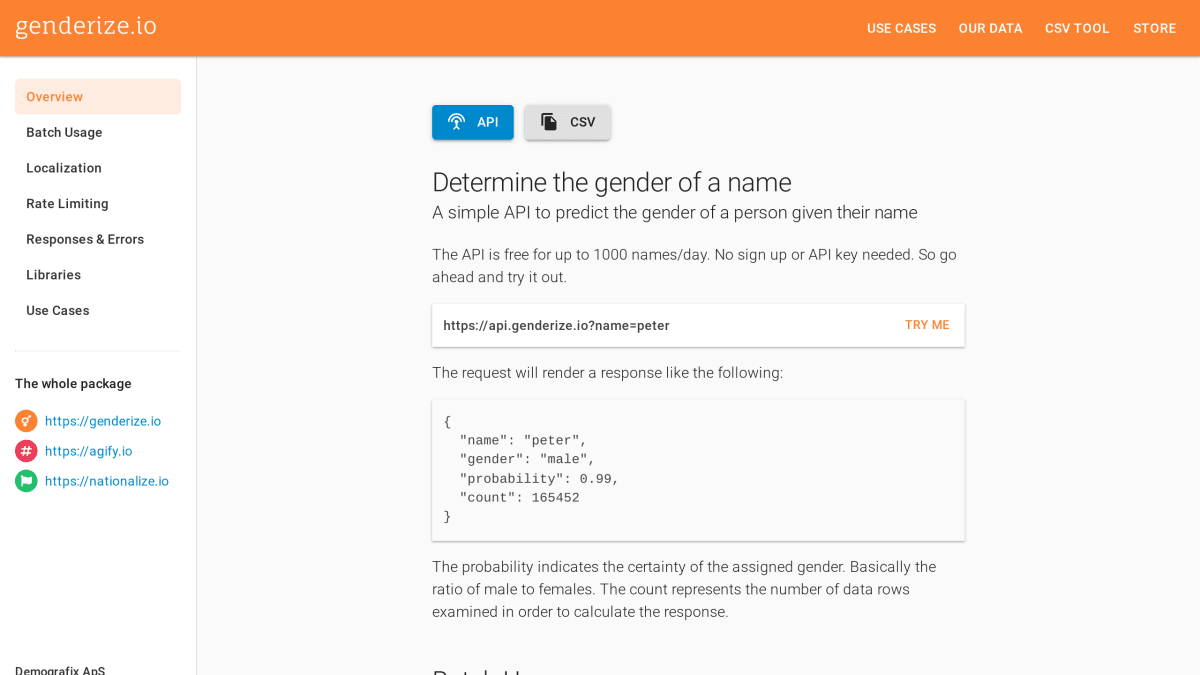Click the api.genderize.io request URL

556,326
